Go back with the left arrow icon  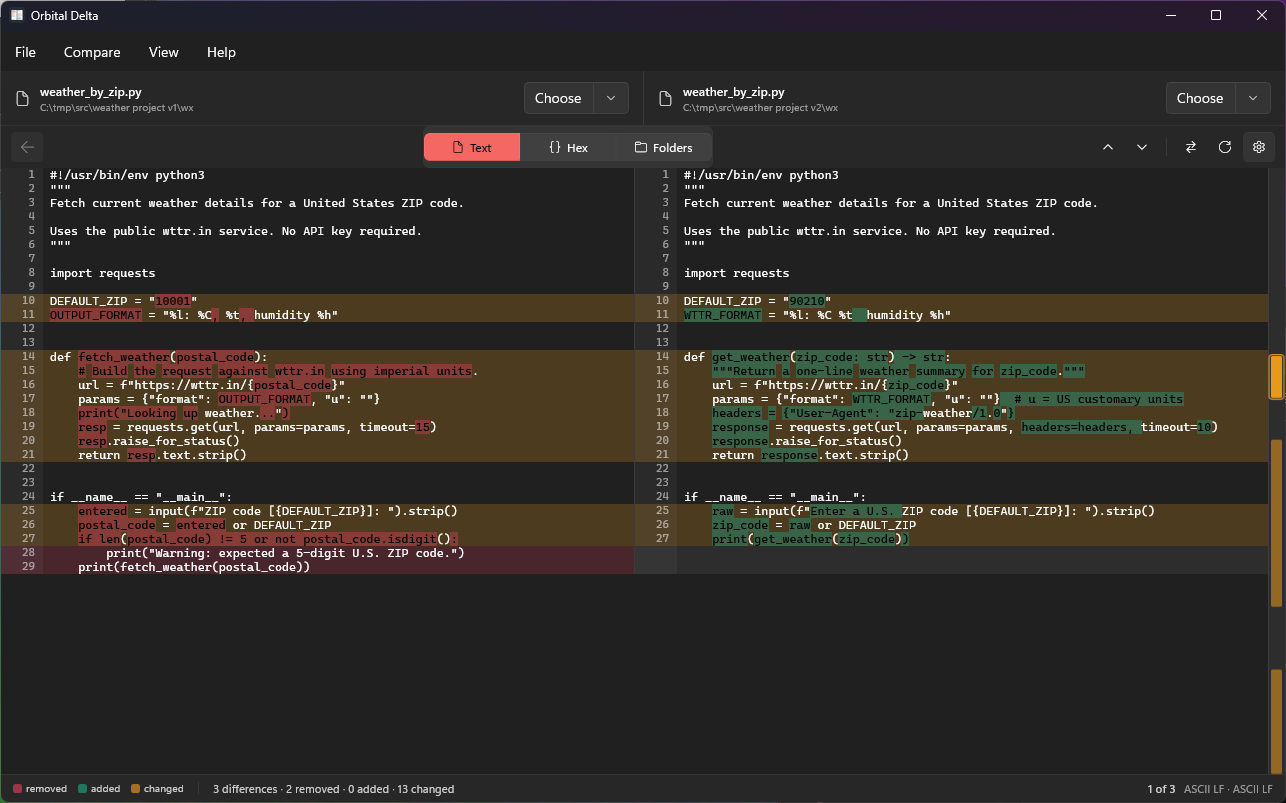coord(27,147)
